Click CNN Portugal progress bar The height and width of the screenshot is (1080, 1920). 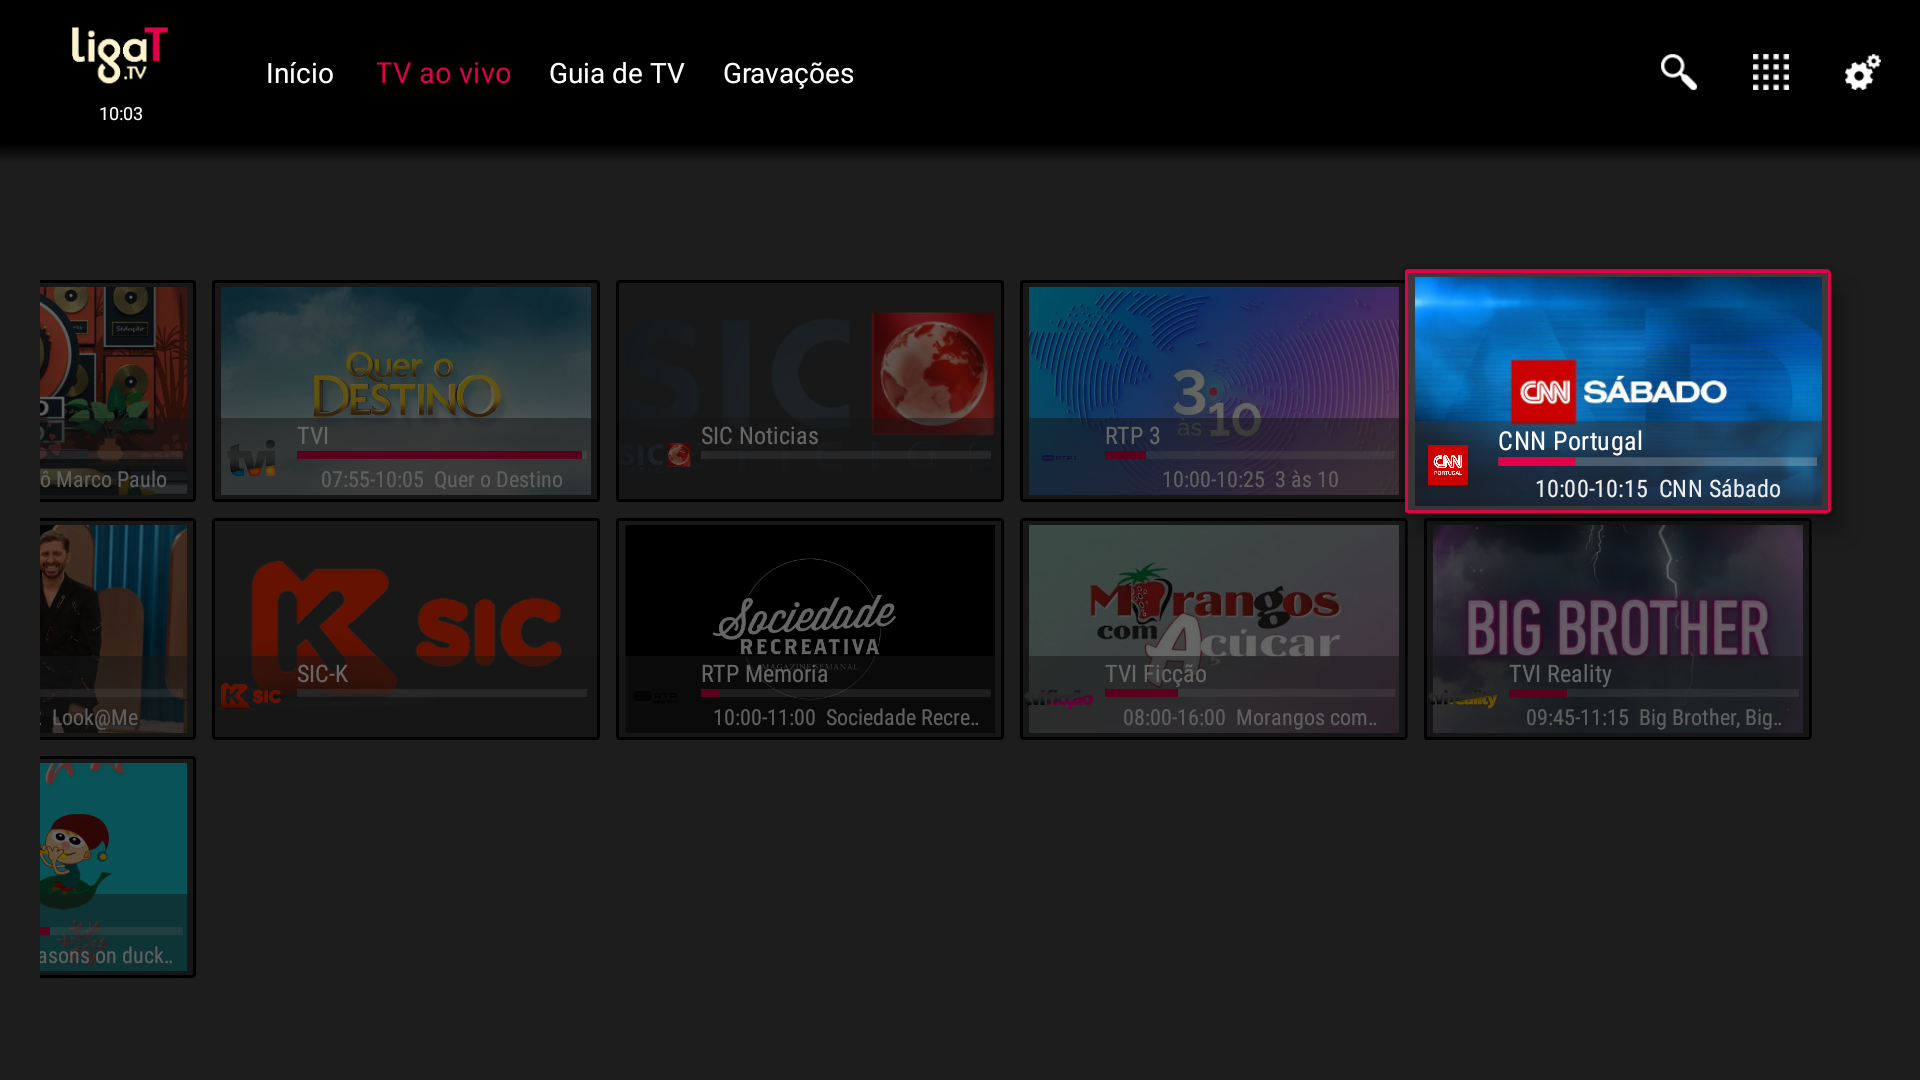[x=1657, y=462]
